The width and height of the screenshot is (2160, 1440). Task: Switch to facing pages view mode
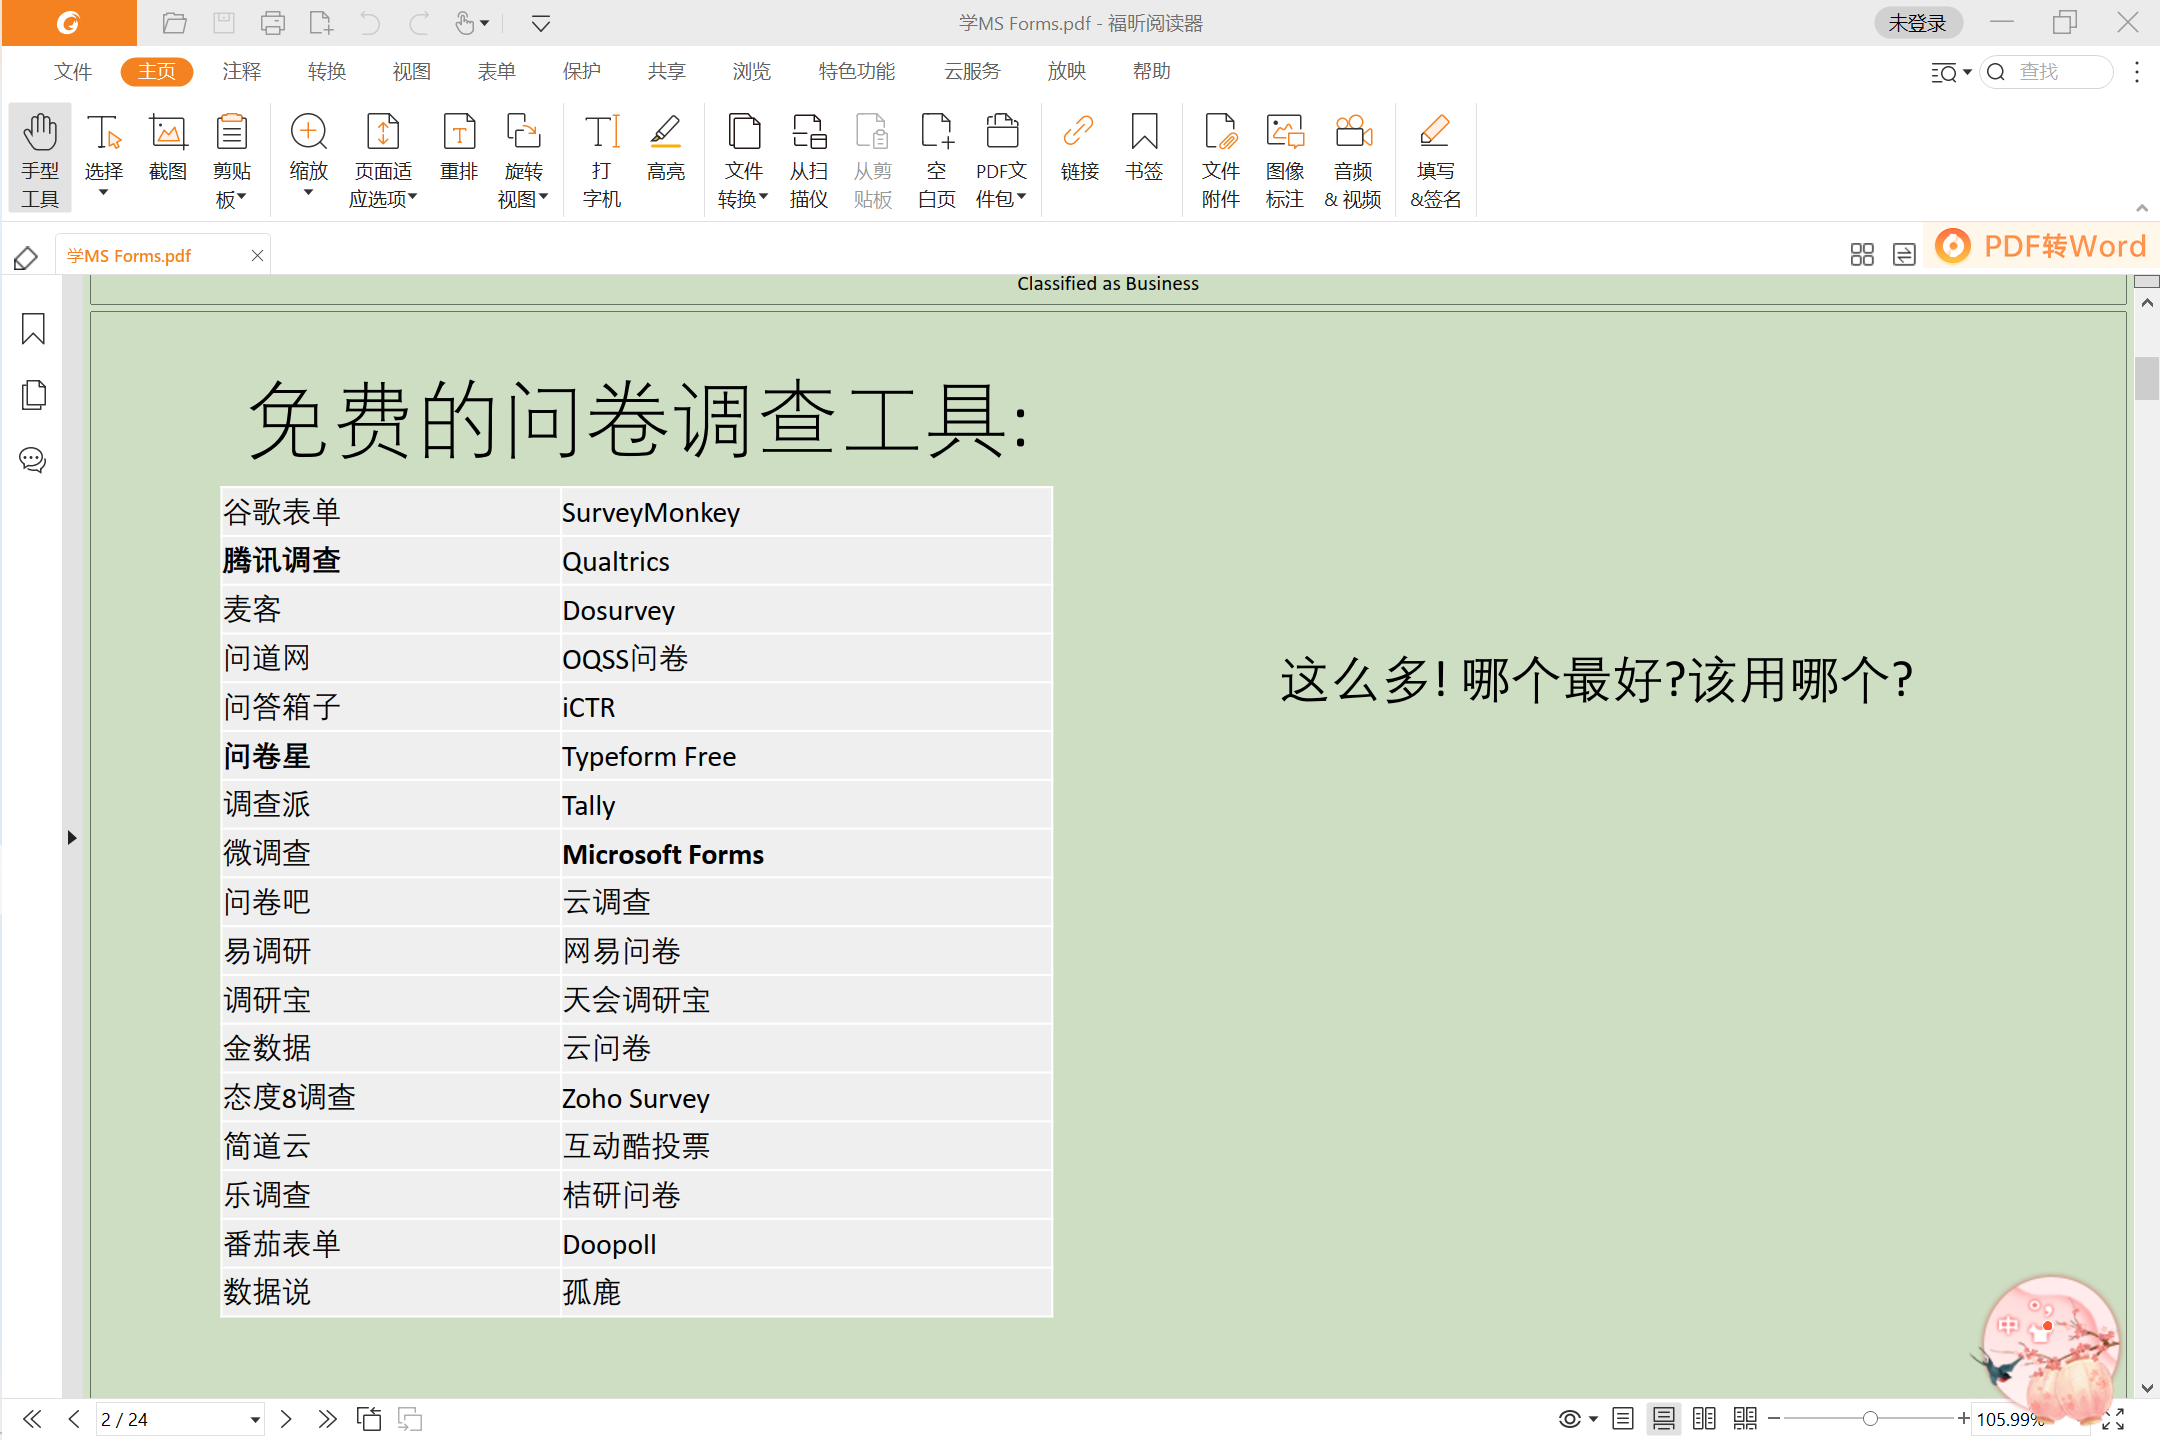coord(1704,1419)
